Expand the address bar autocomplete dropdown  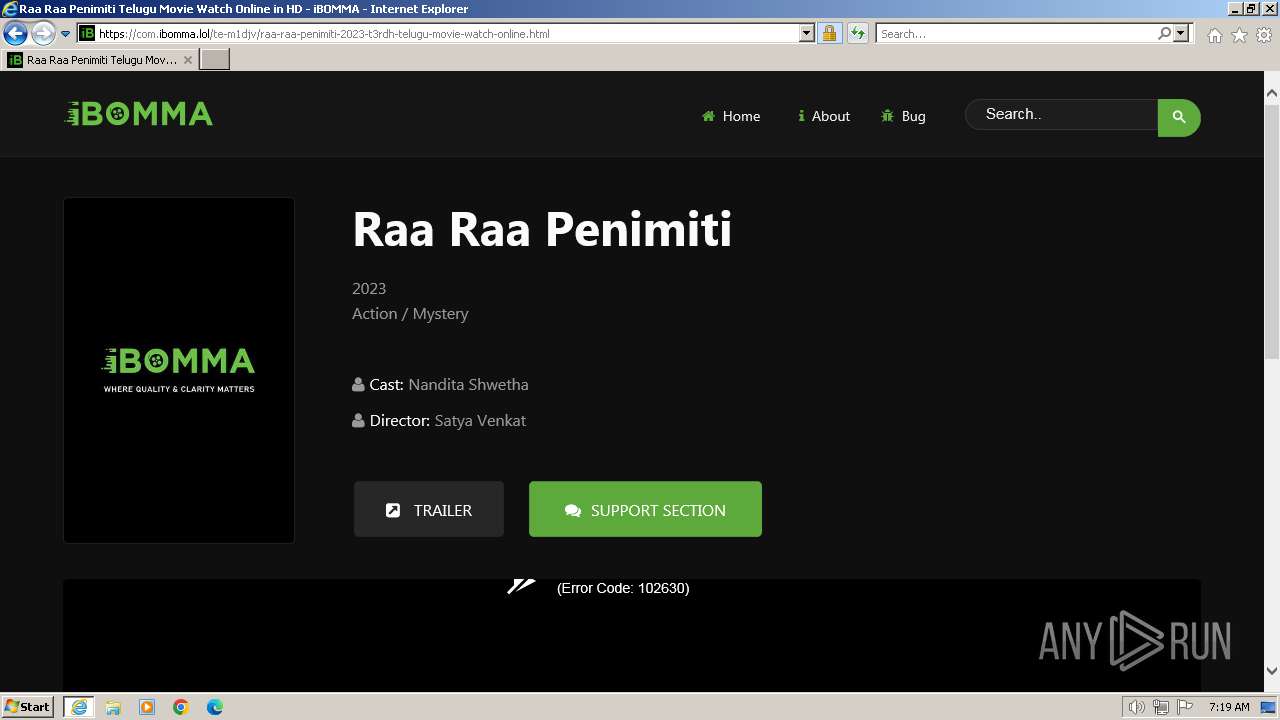807,33
